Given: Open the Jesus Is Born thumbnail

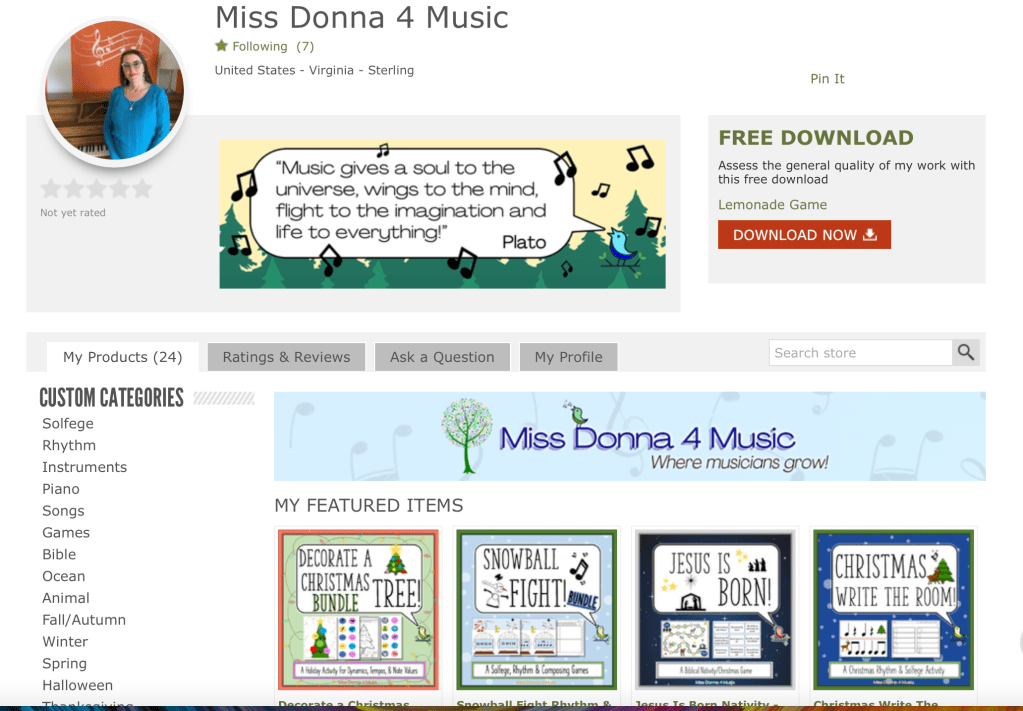Looking at the screenshot, I should (x=715, y=610).
